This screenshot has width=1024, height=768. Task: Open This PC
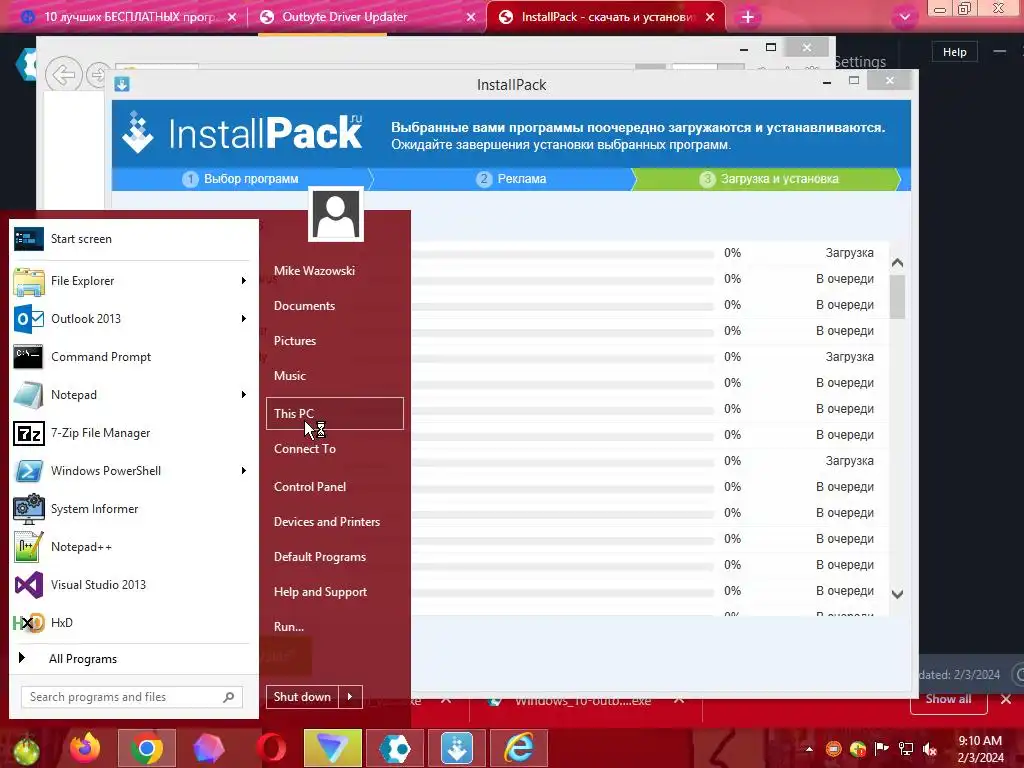click(334, 413)
